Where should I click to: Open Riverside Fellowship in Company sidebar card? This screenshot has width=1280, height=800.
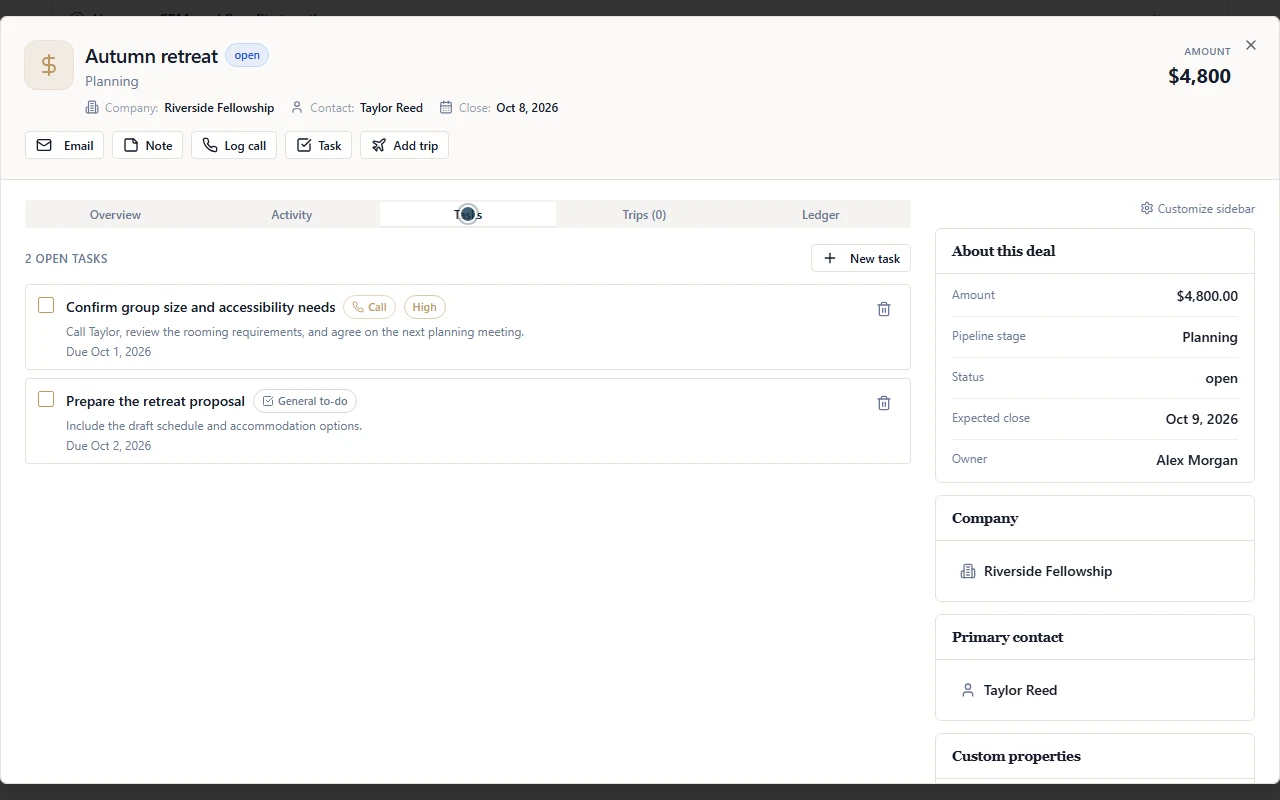[x=1048, y=571]
